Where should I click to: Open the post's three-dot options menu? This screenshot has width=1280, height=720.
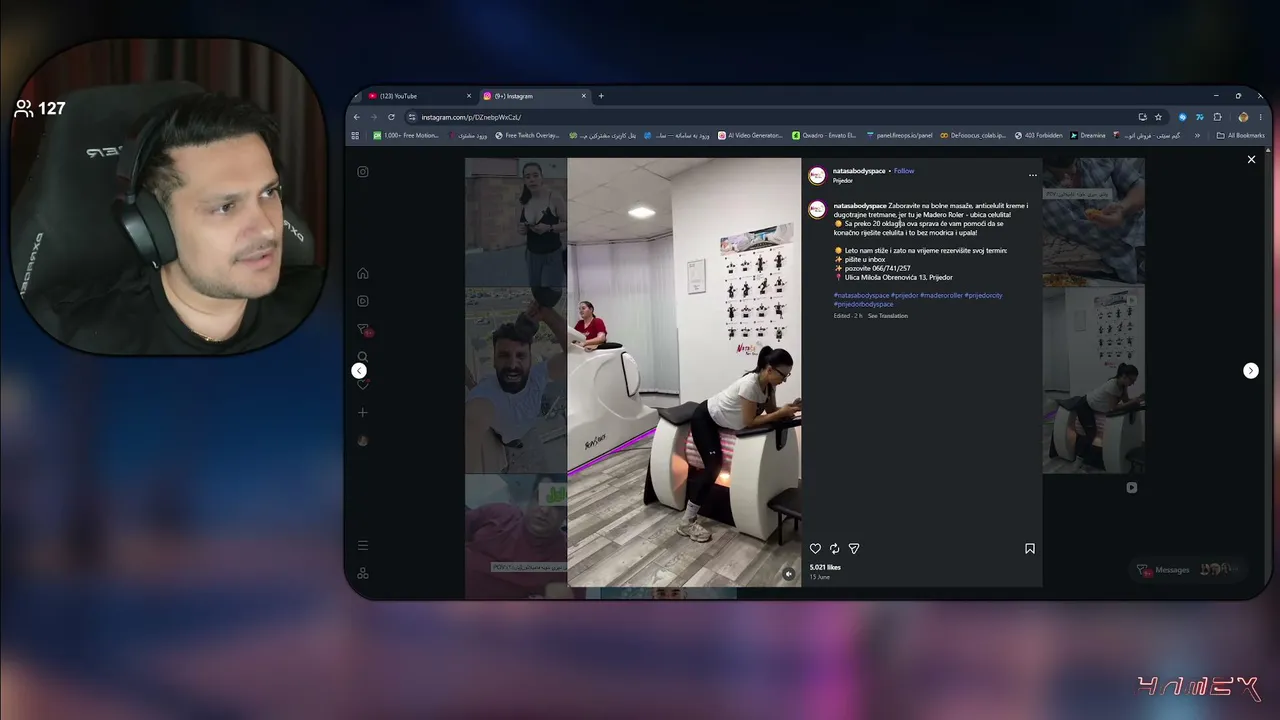(x=1033, y=175)
